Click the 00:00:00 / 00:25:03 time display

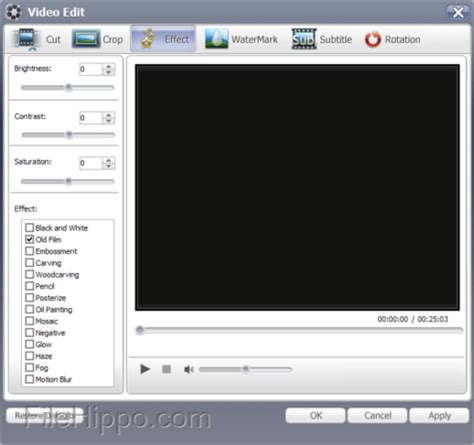413,319
